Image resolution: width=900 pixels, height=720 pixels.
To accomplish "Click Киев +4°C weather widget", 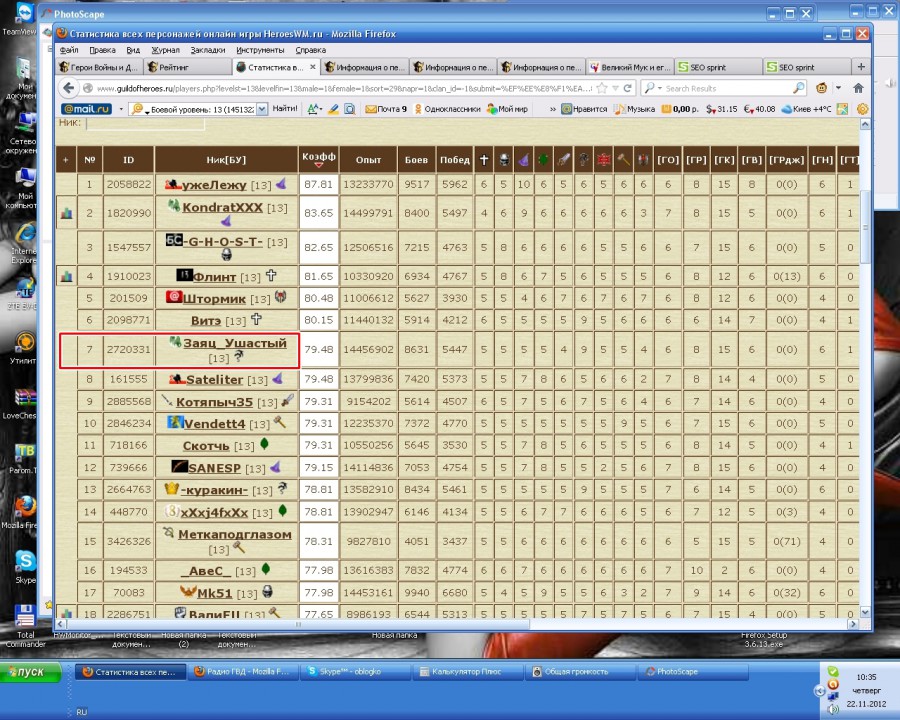I will (x=806, y=109).
